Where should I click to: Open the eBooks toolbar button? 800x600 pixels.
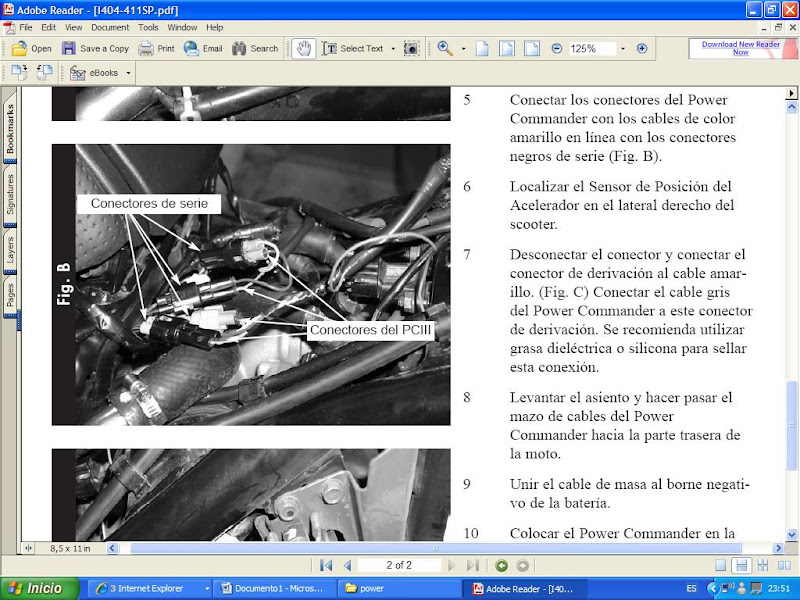(x=94, y=73)
